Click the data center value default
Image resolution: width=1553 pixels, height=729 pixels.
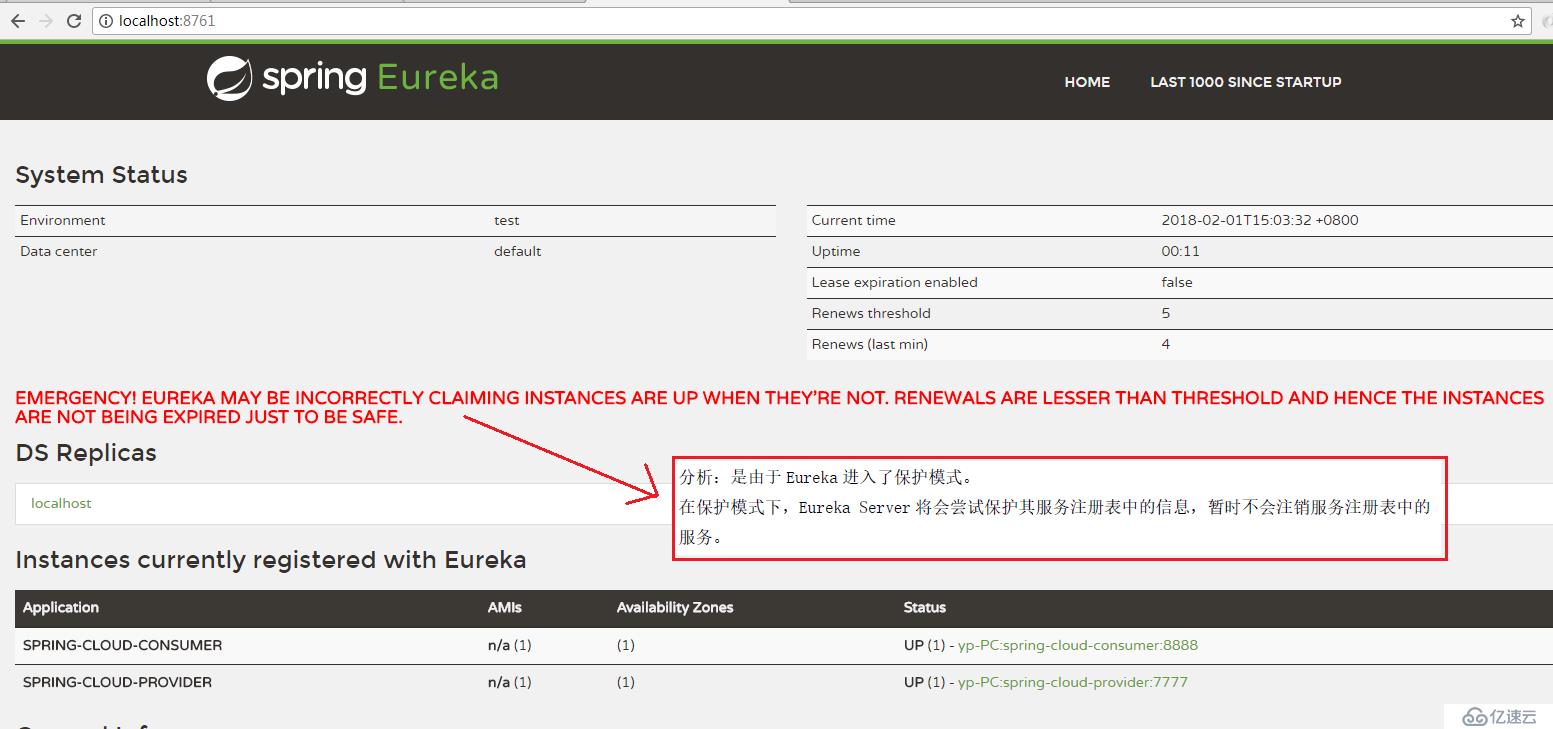(518, 251)
